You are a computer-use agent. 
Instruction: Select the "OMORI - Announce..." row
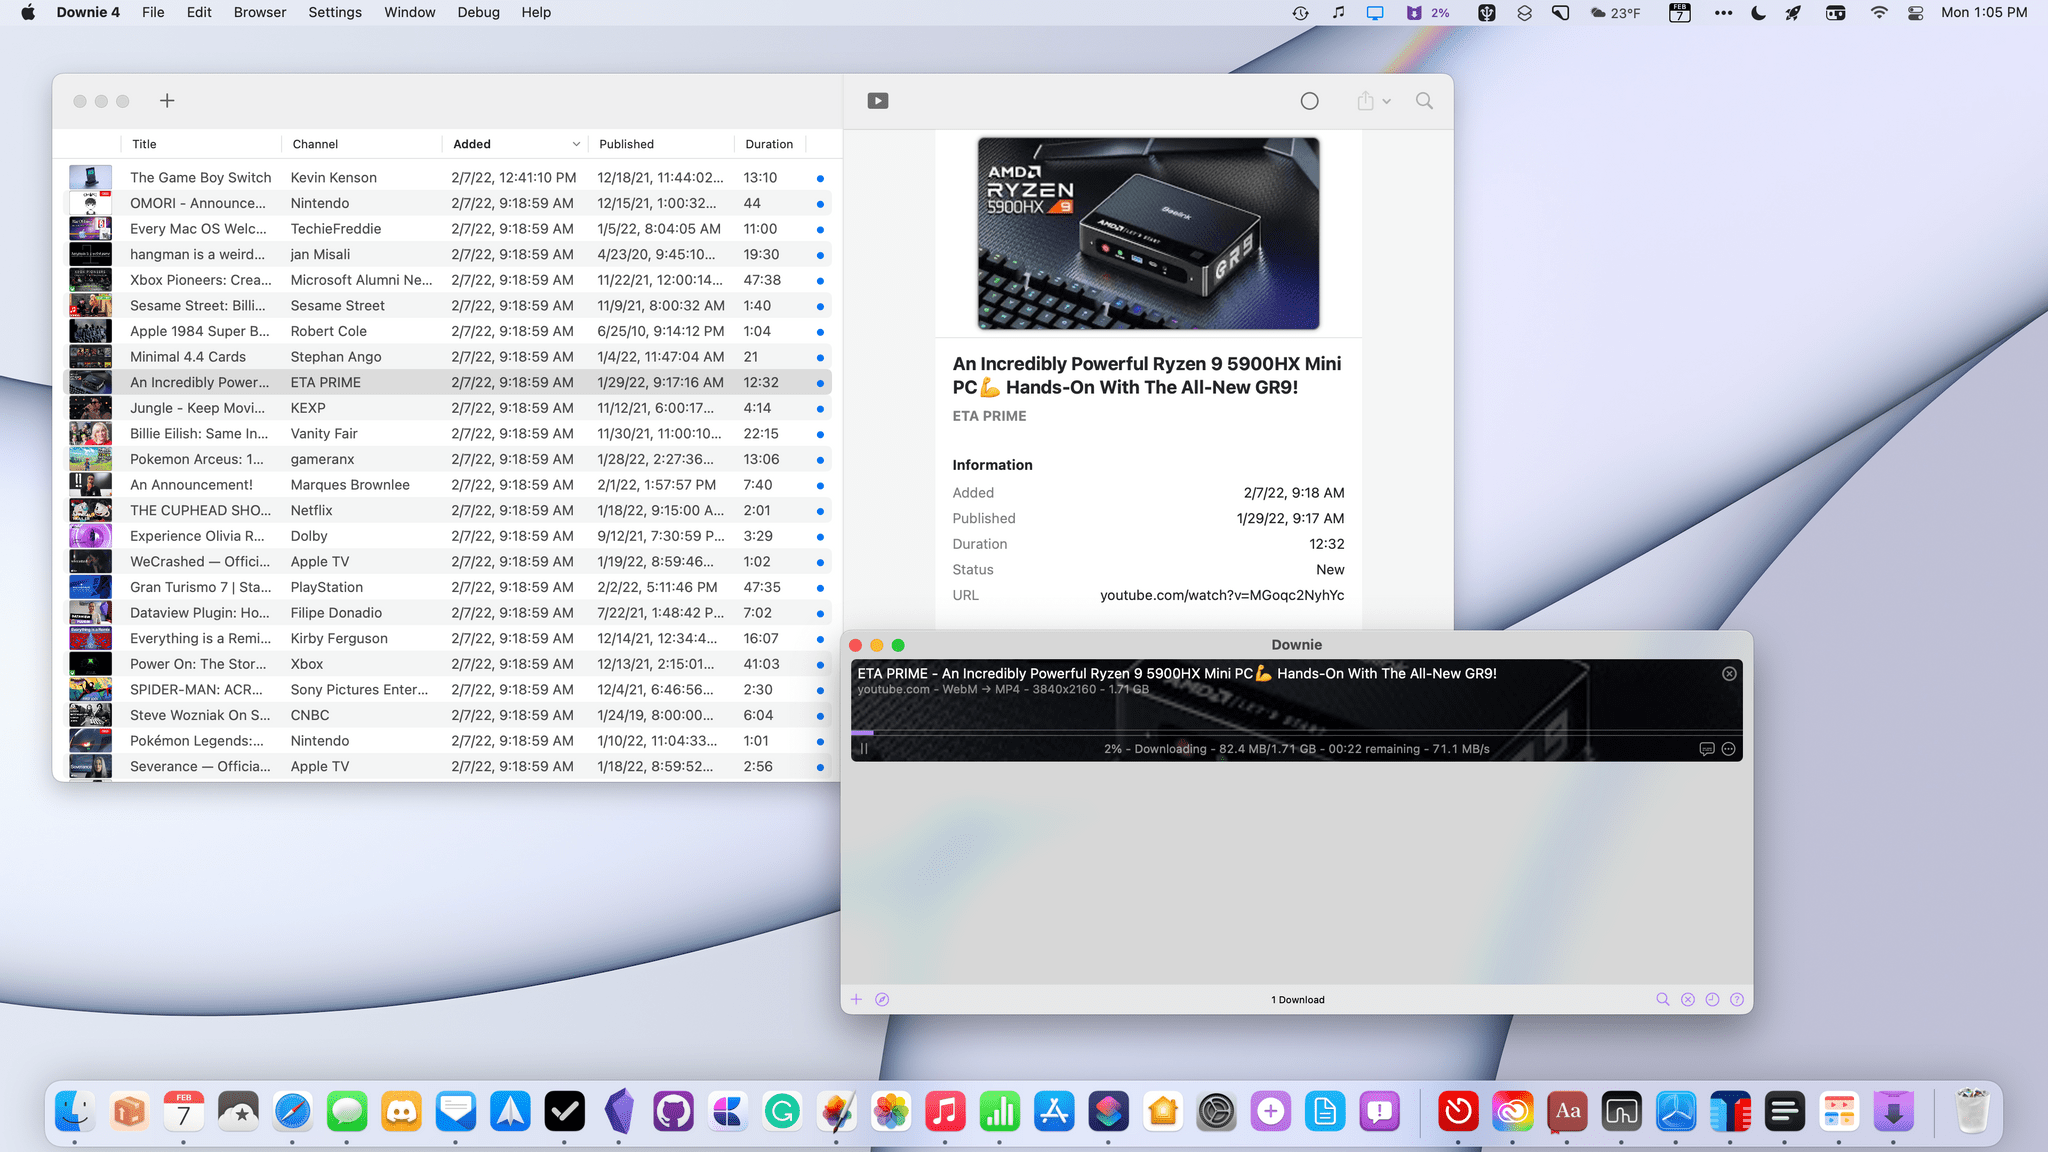pos(447,203)
